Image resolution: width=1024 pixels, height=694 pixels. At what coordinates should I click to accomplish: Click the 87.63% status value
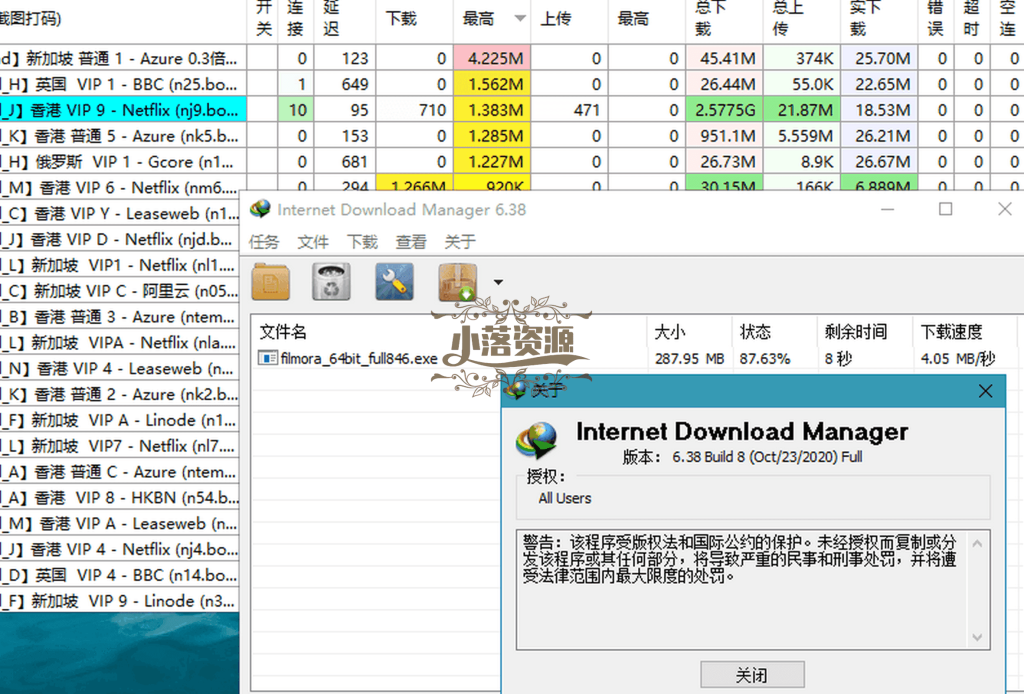click(765, 358)
